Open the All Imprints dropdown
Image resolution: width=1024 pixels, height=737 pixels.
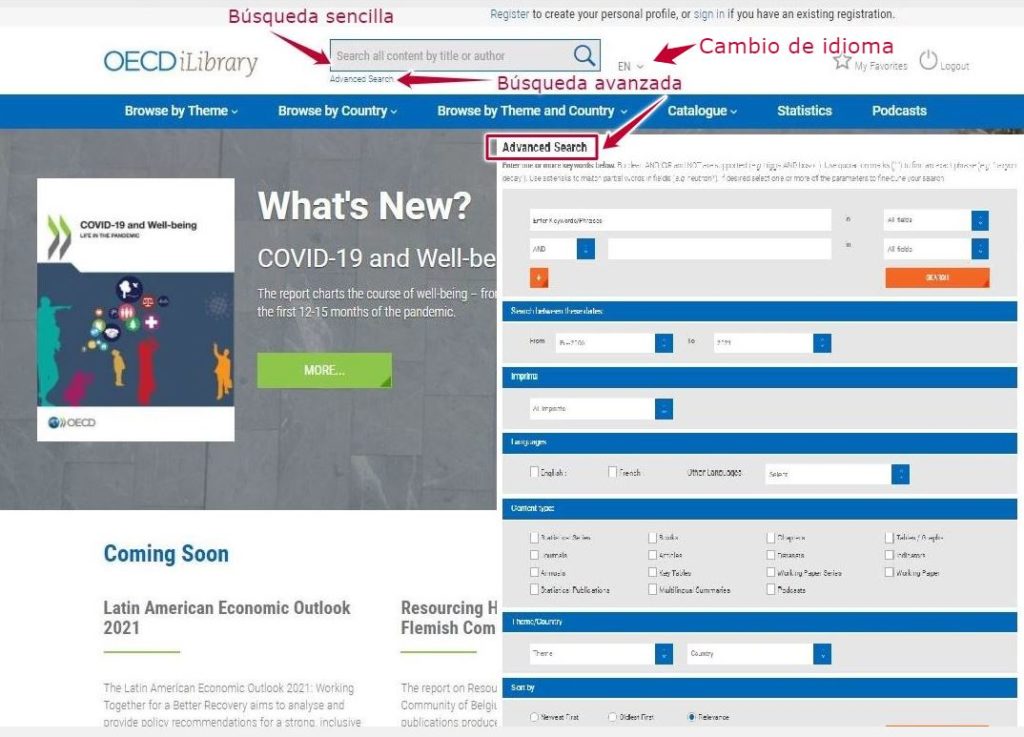601,409
